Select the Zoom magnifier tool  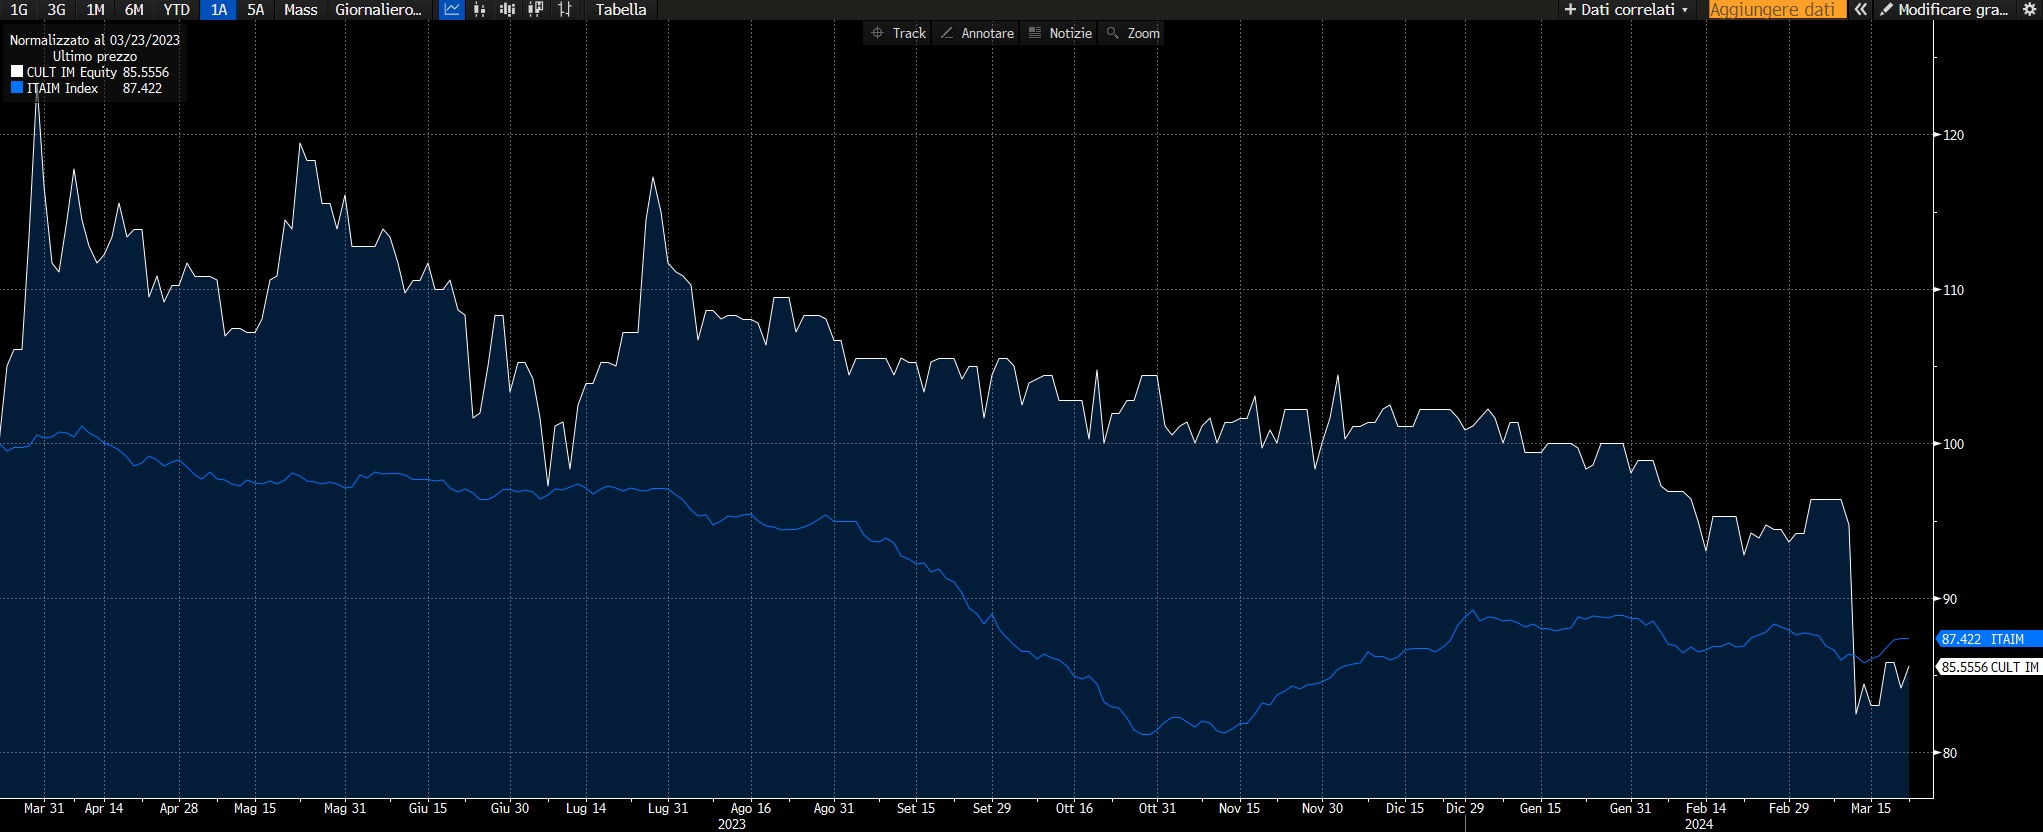click(1133, 33)
